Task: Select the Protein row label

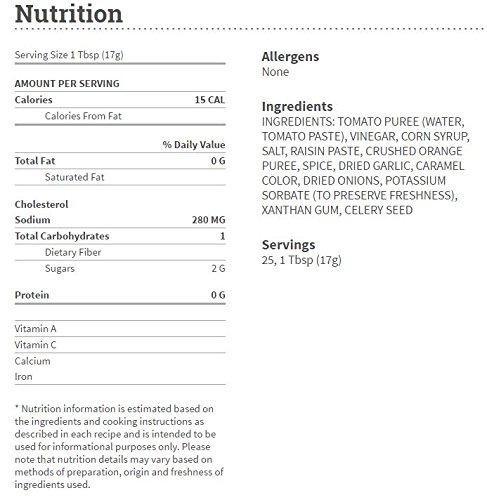Action: point(32,295)
